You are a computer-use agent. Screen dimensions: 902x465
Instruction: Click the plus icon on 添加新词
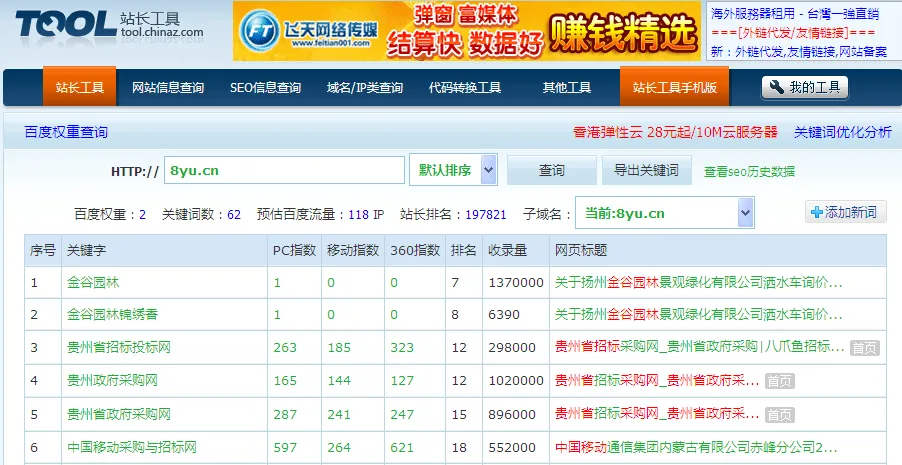(816, 212)
